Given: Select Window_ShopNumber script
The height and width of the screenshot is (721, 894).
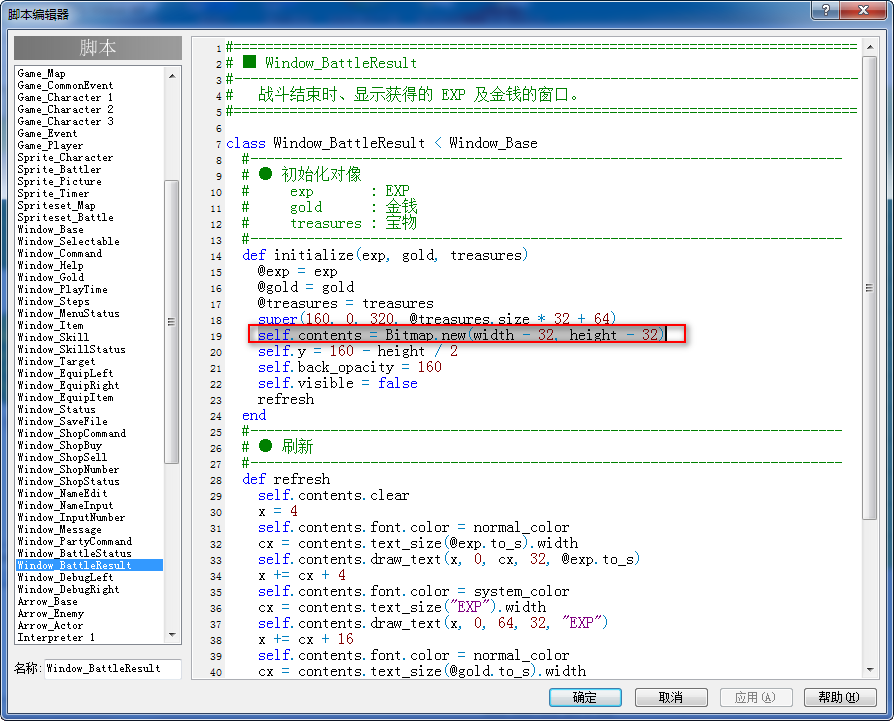Looking at the screenshot, I should point(68,469).
